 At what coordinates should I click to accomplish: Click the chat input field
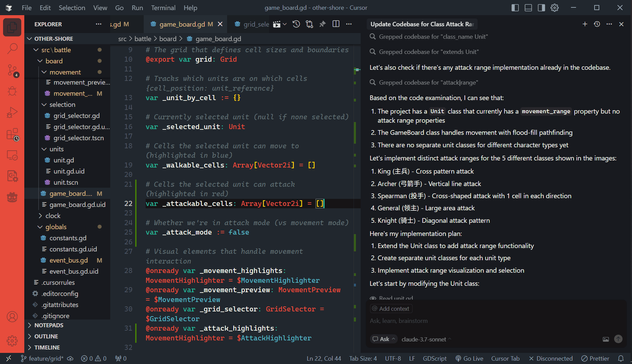tap(496, 321)
